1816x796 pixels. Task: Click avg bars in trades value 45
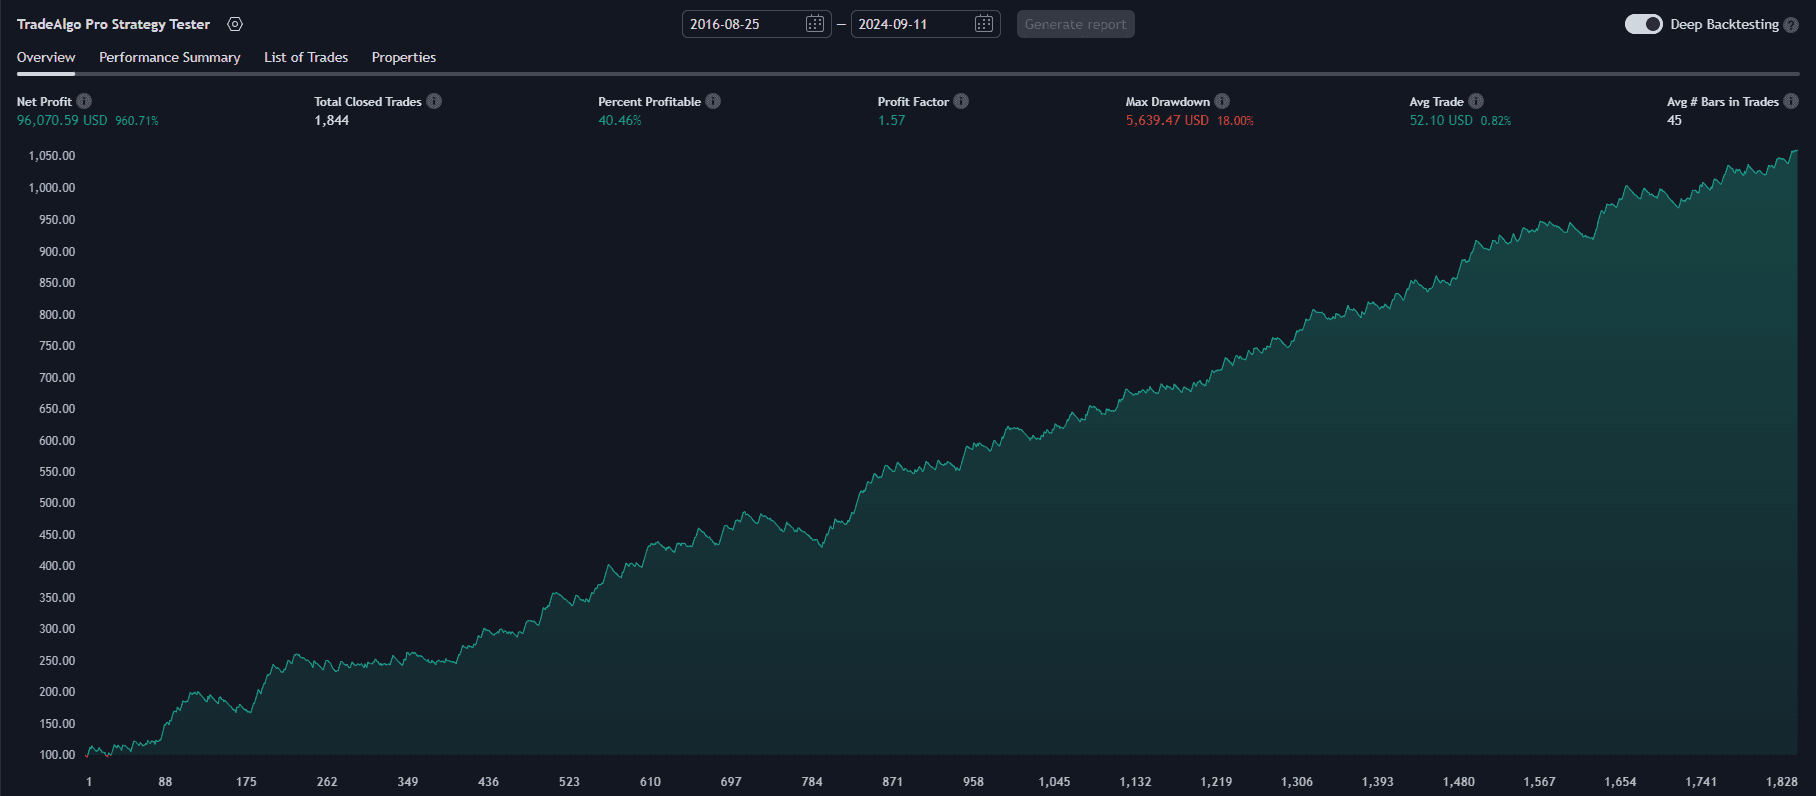[x=1674, y=120]
